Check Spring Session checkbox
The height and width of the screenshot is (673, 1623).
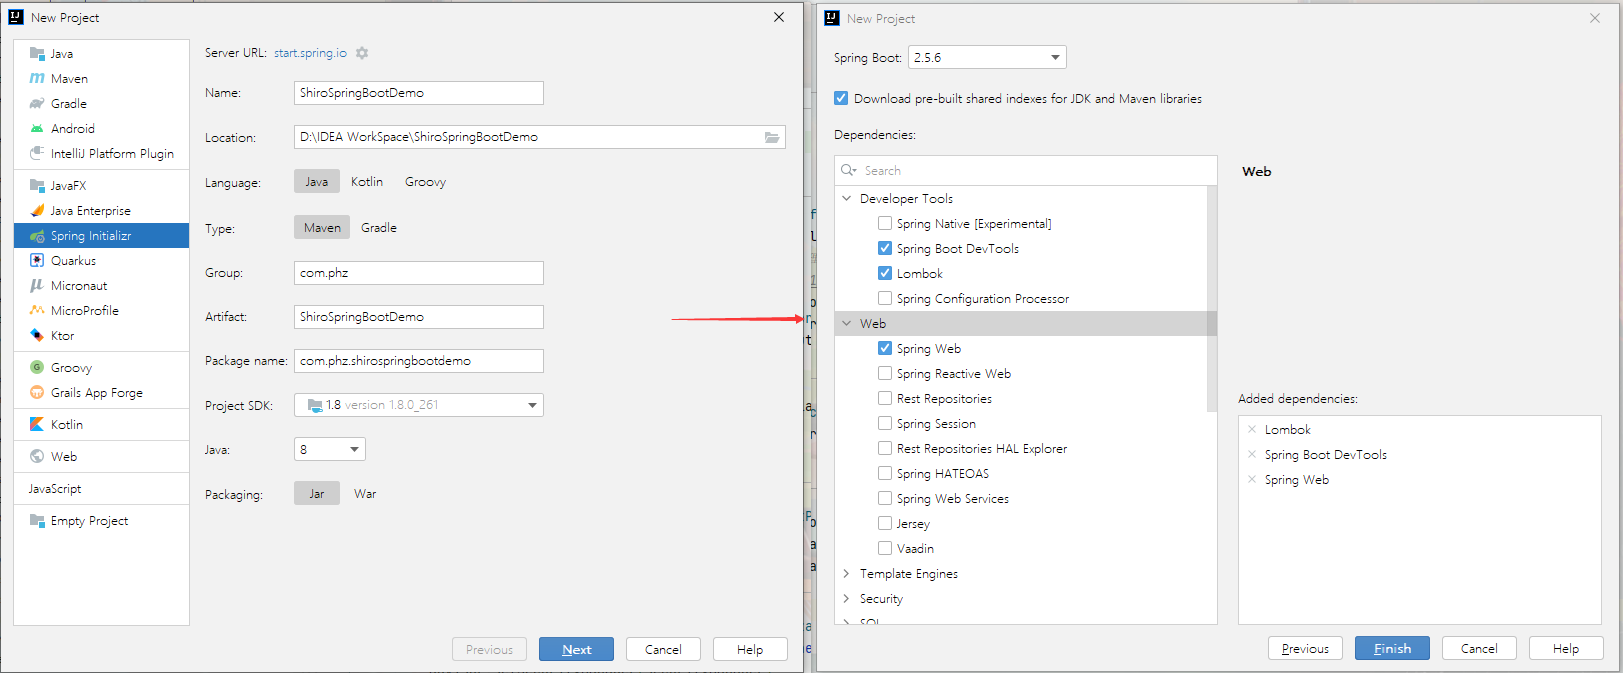click(x=885, y=424)
